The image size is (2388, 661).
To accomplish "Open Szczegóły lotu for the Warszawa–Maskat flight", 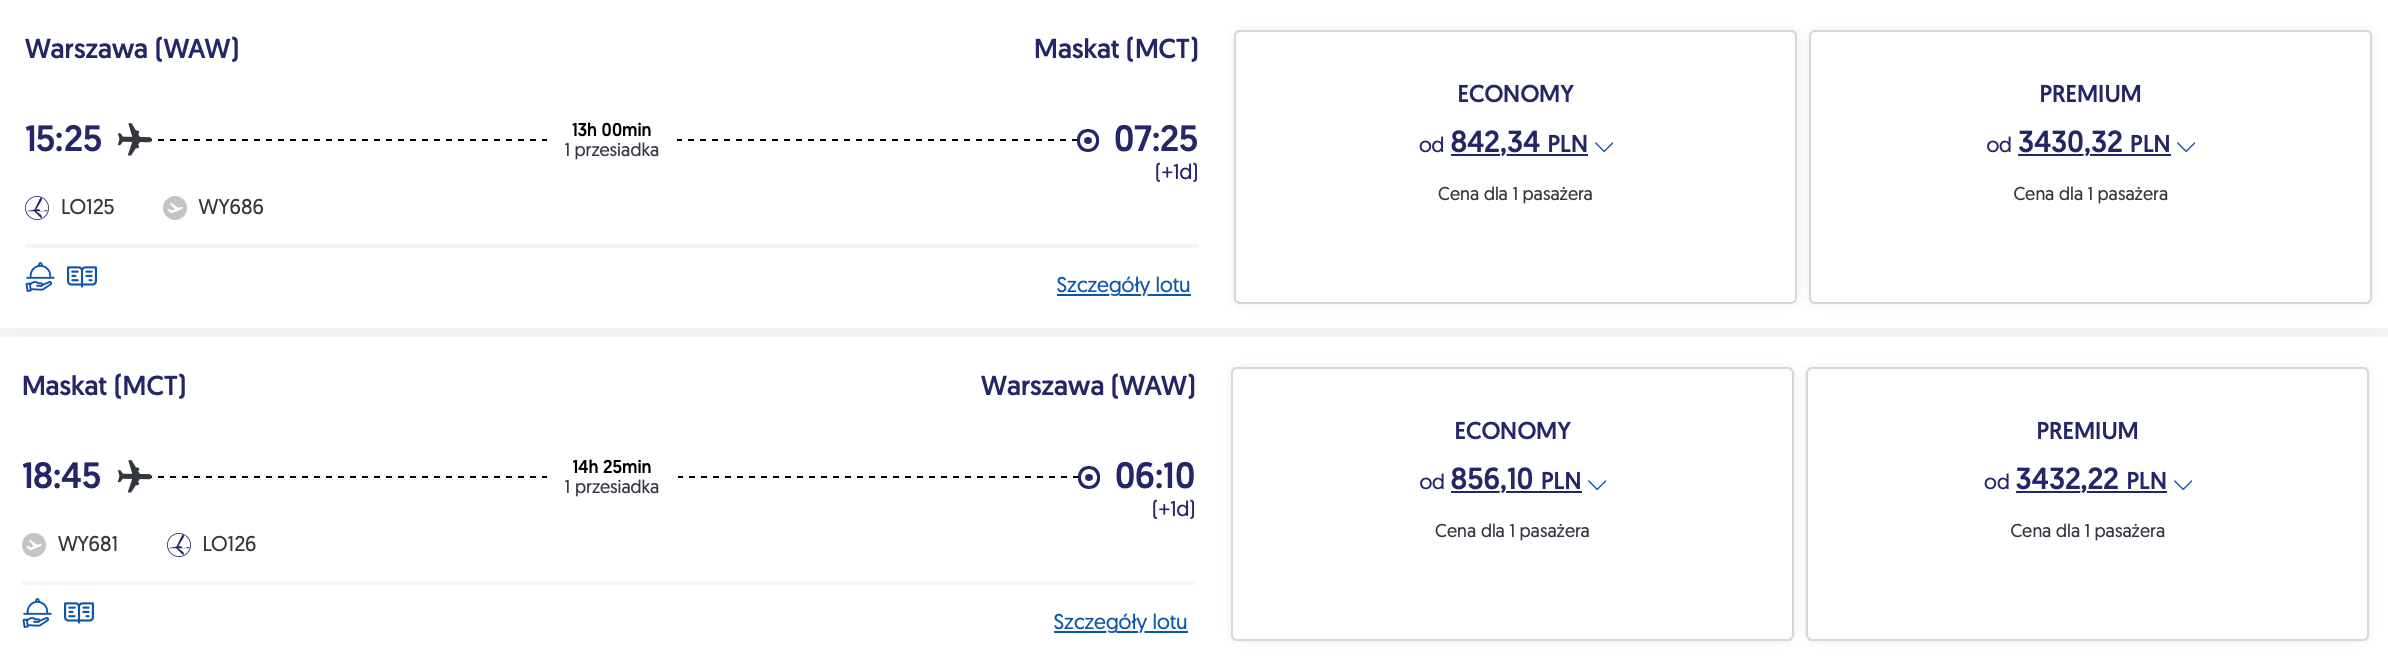I will tap(1123, 285).
